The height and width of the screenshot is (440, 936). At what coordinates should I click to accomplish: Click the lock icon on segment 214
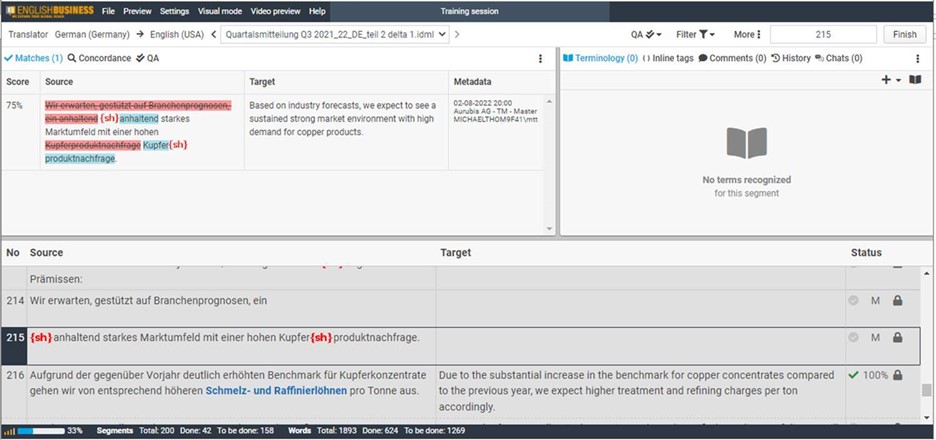pyautogui.click(x=896, y=301)
